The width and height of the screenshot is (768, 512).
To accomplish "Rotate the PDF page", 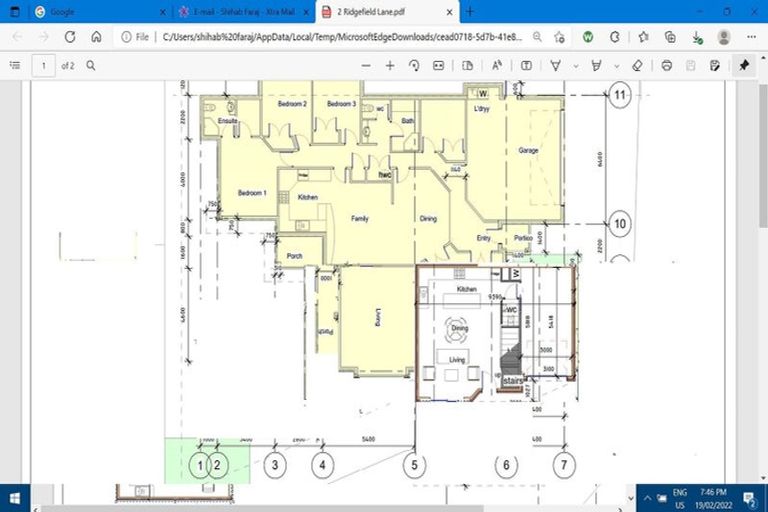I will 415,65.
